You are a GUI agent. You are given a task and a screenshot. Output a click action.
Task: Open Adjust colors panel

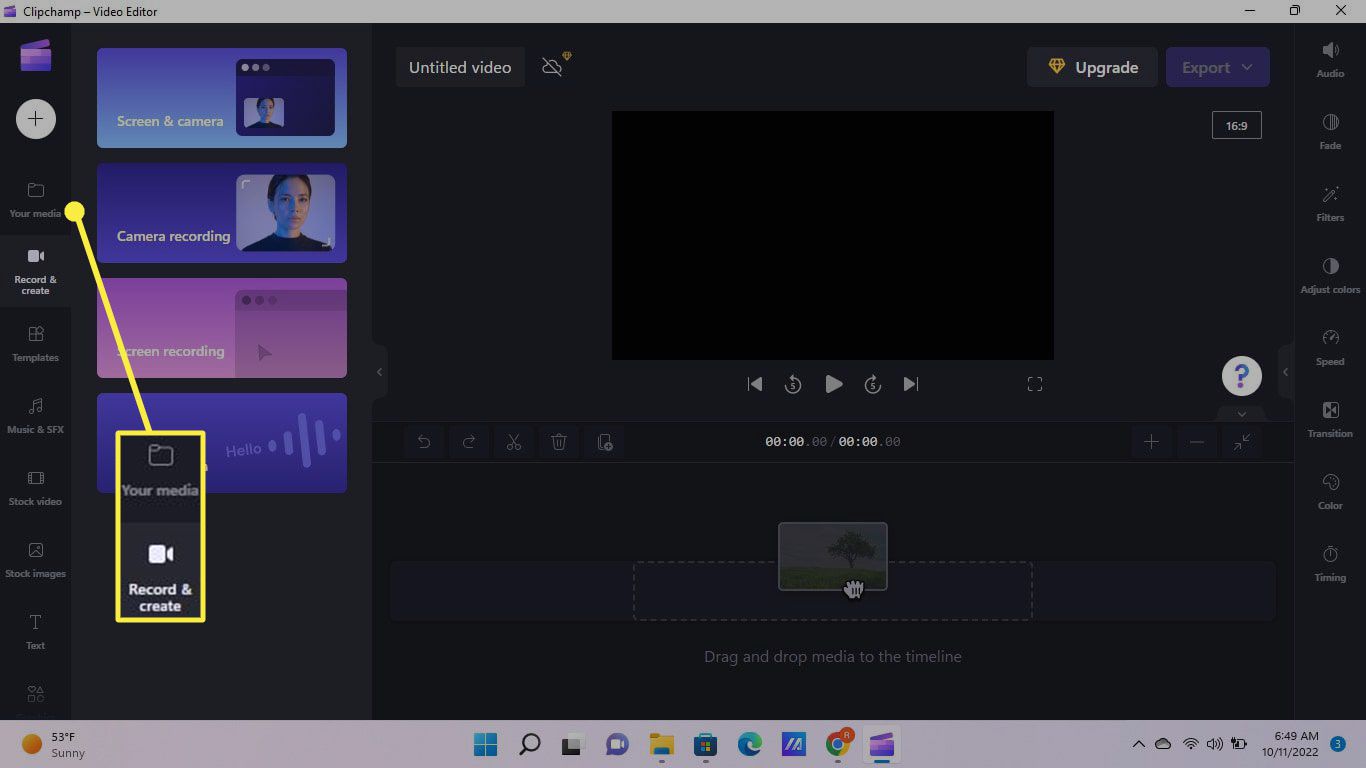pyautogui.click(x=1330, y=275)
